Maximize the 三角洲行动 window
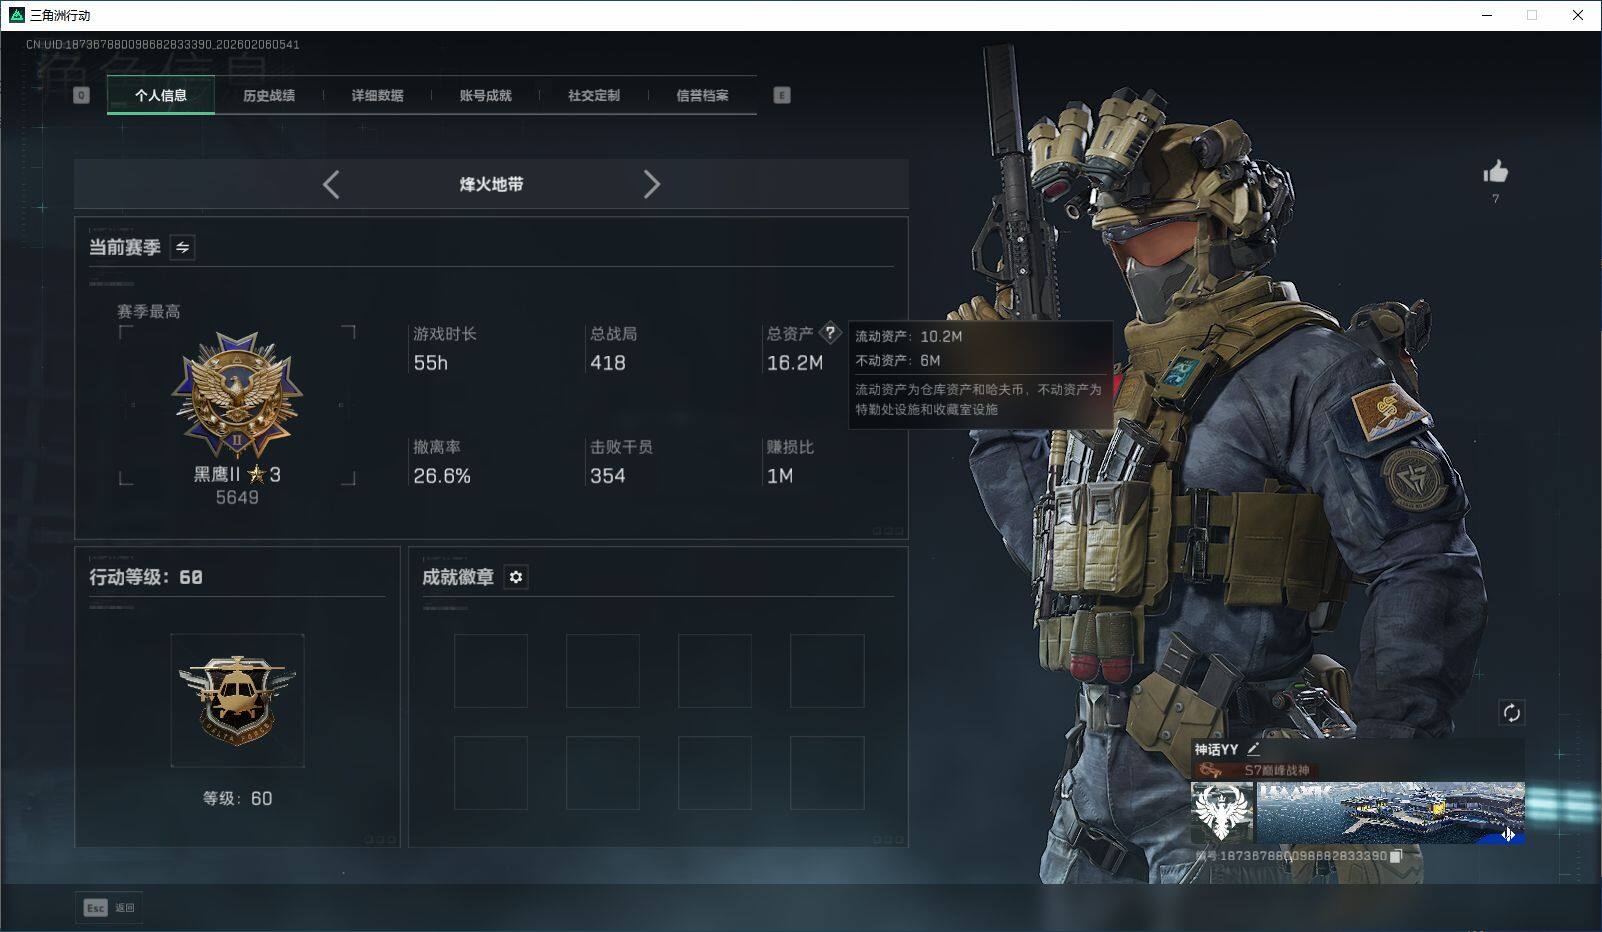1602x932 pixels. point(1532,15)
